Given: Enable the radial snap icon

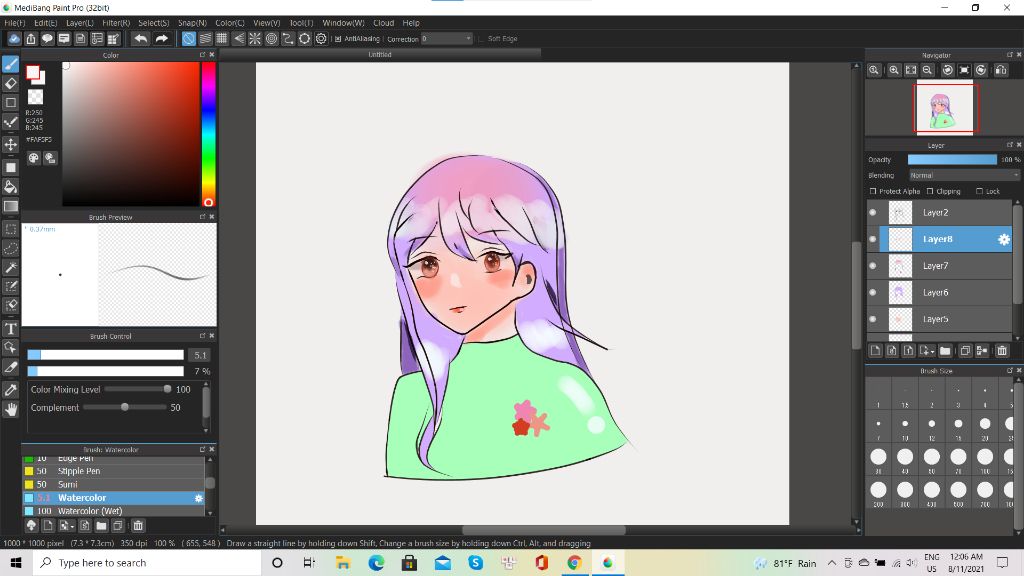Looking at the screenshot, I should click(255, 39).
